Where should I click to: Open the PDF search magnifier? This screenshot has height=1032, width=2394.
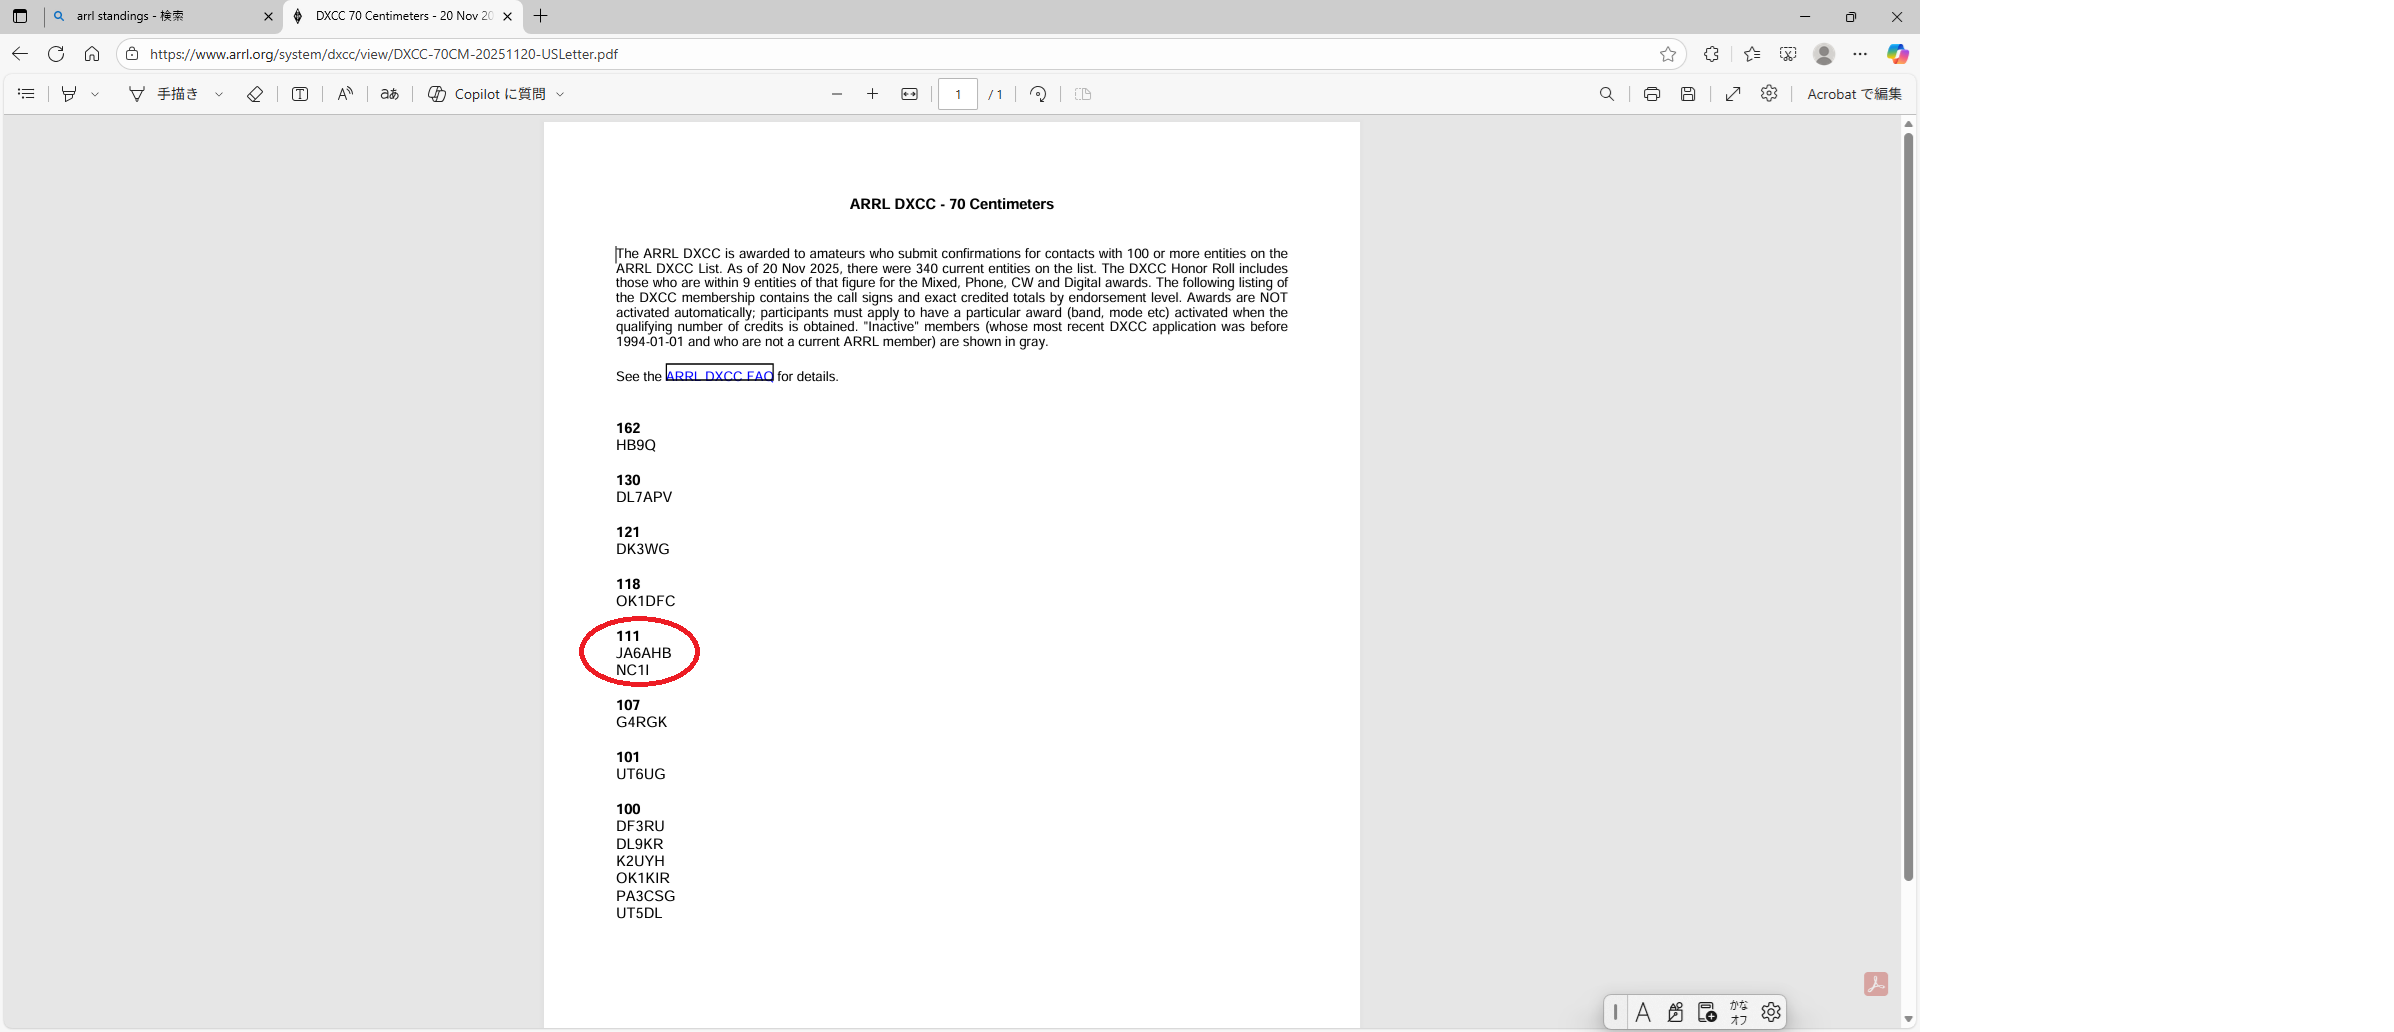click(1607, 94)
